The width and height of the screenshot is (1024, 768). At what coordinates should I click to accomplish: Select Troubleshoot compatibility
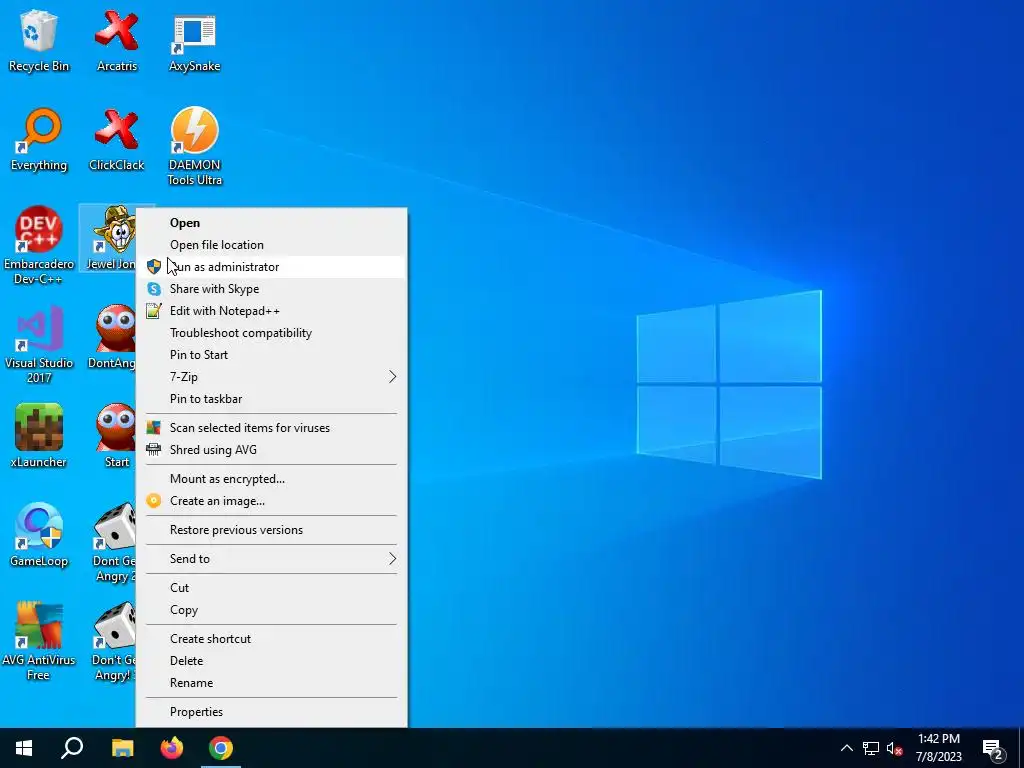272,333
